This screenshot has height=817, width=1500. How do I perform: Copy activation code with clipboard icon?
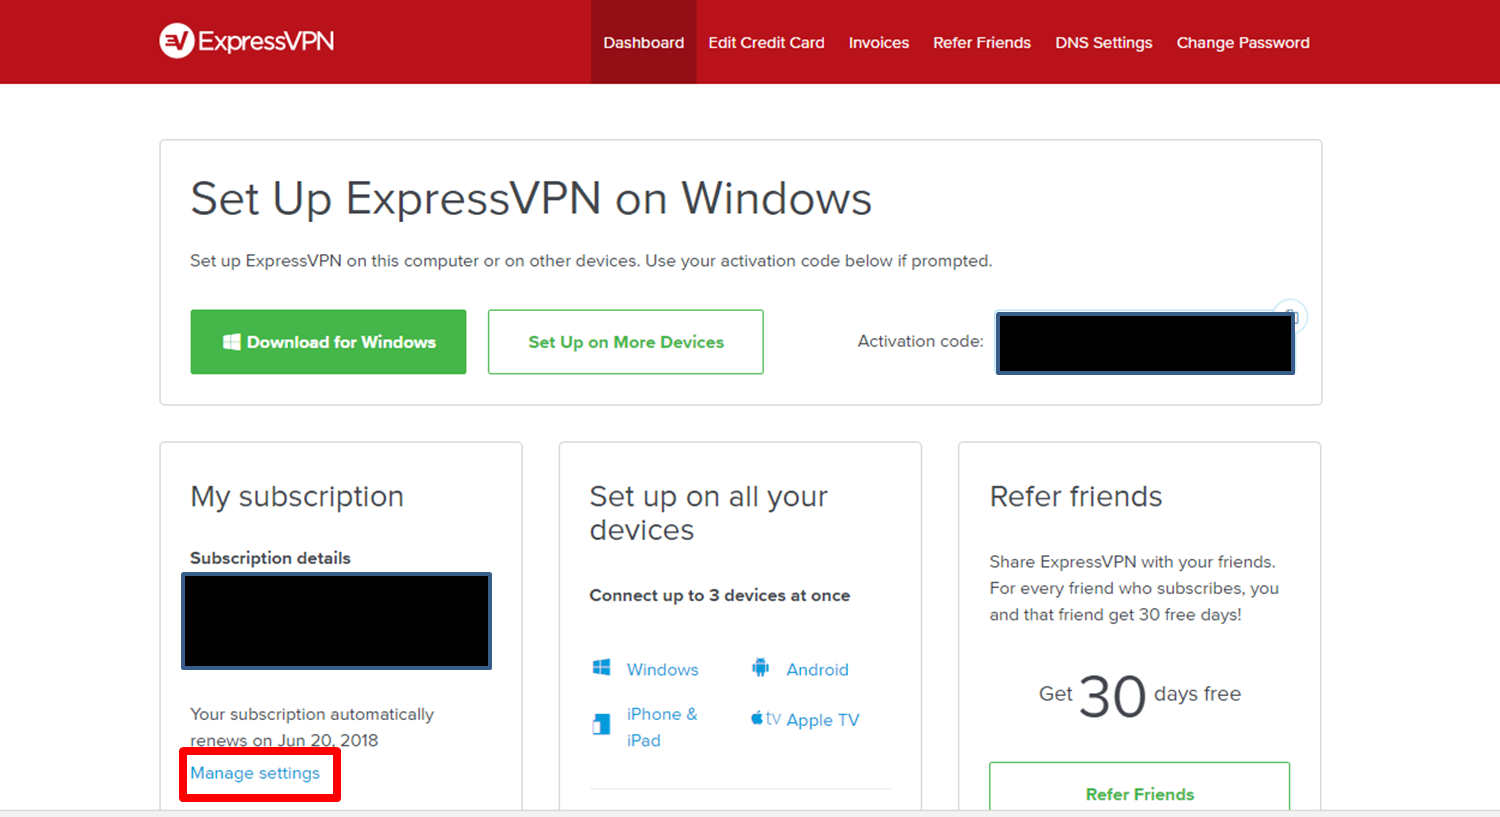[1291, 317]
